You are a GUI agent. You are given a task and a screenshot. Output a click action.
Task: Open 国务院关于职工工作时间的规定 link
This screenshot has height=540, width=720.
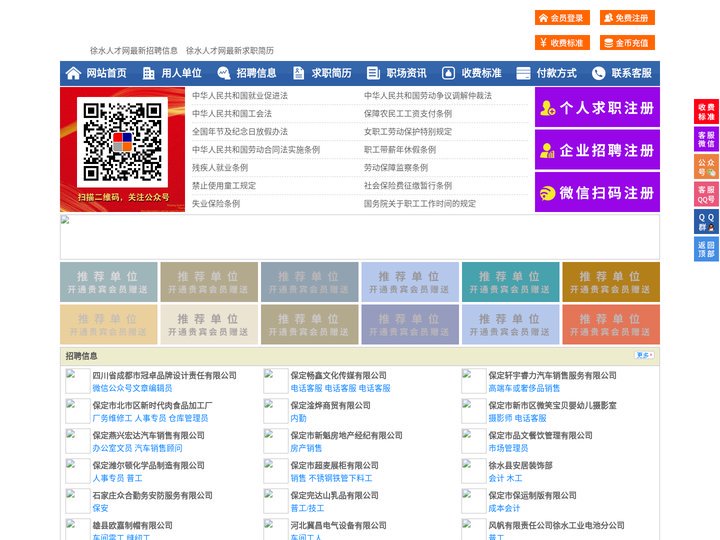point(420,203)
